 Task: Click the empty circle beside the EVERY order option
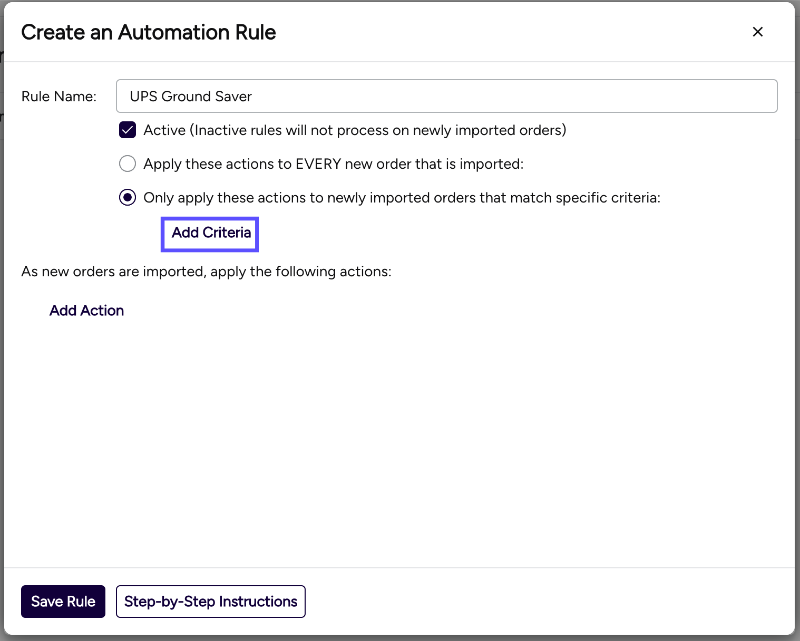pos(127,164)
